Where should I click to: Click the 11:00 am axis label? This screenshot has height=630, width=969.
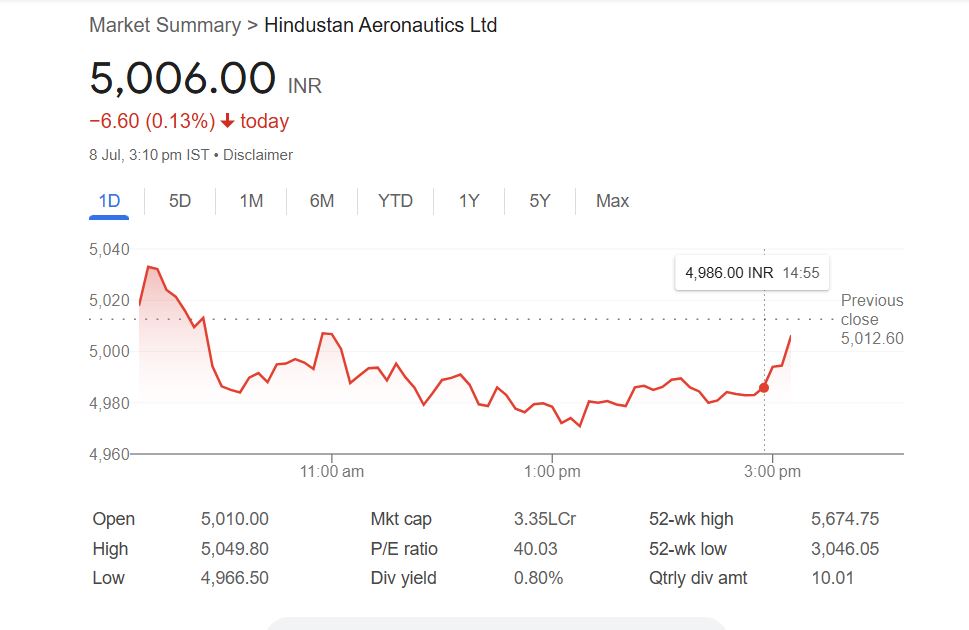[332, 471]
